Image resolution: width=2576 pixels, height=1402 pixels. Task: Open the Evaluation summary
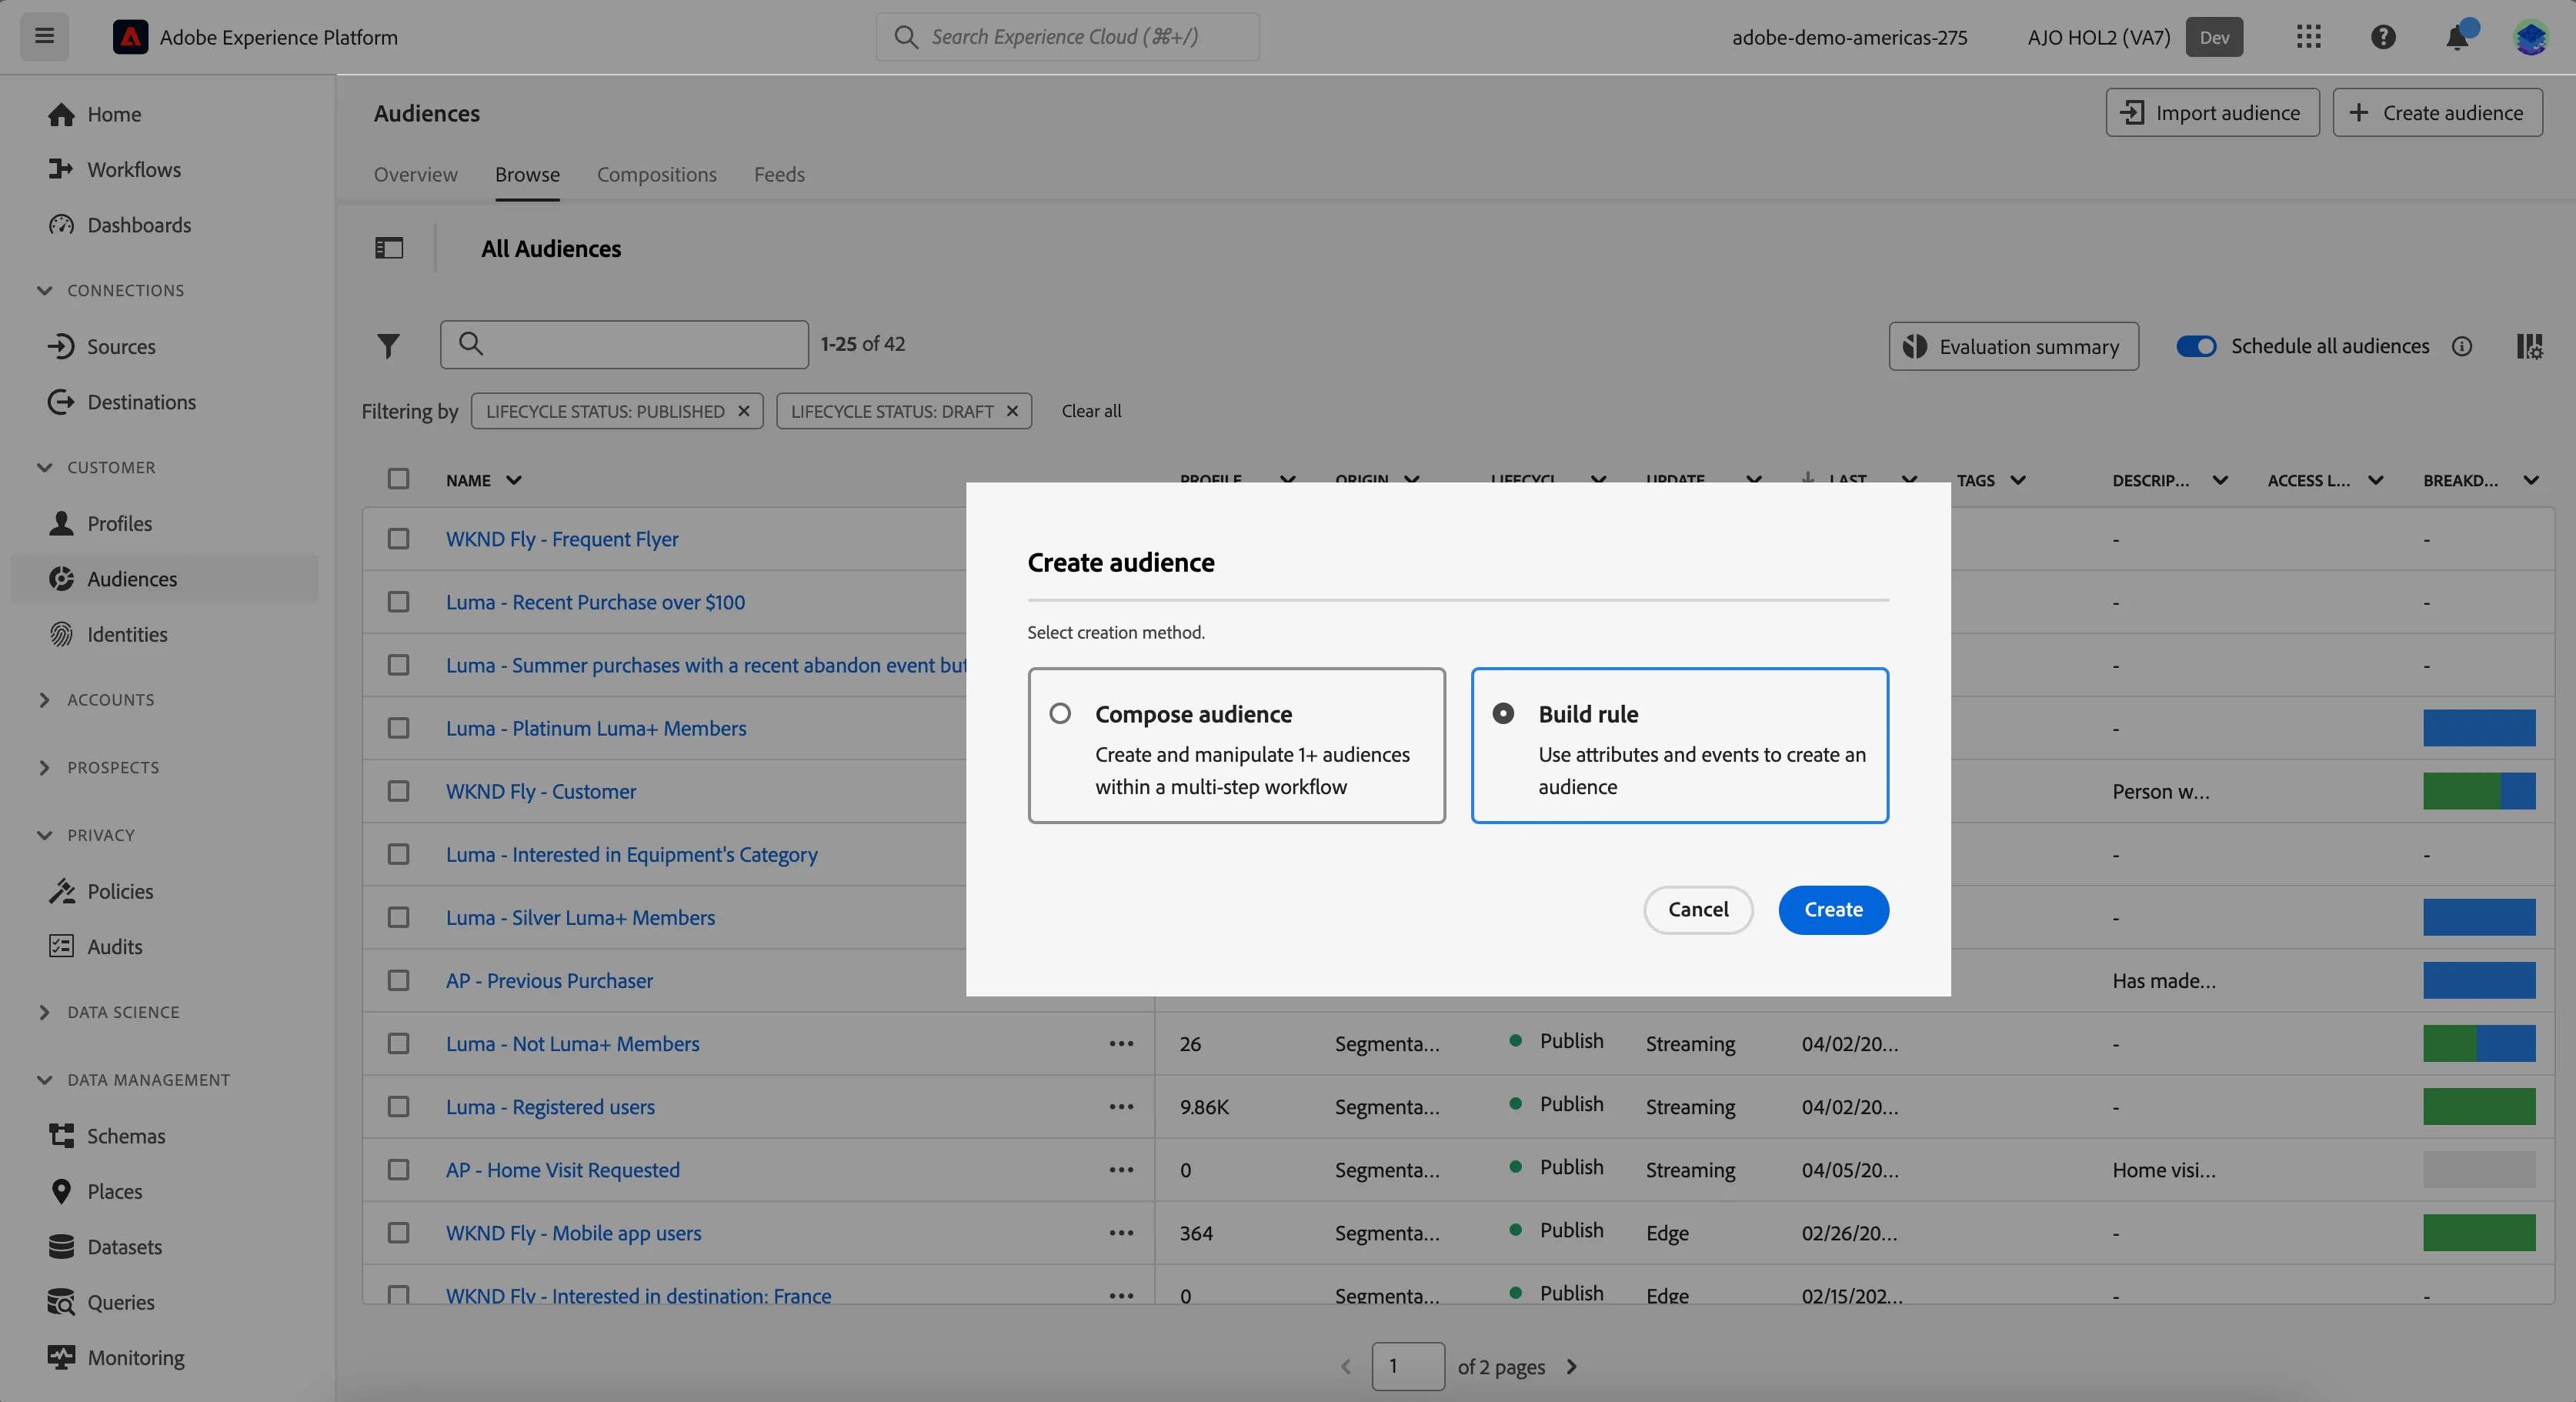pyautogui.click(x=2013, y=346)
